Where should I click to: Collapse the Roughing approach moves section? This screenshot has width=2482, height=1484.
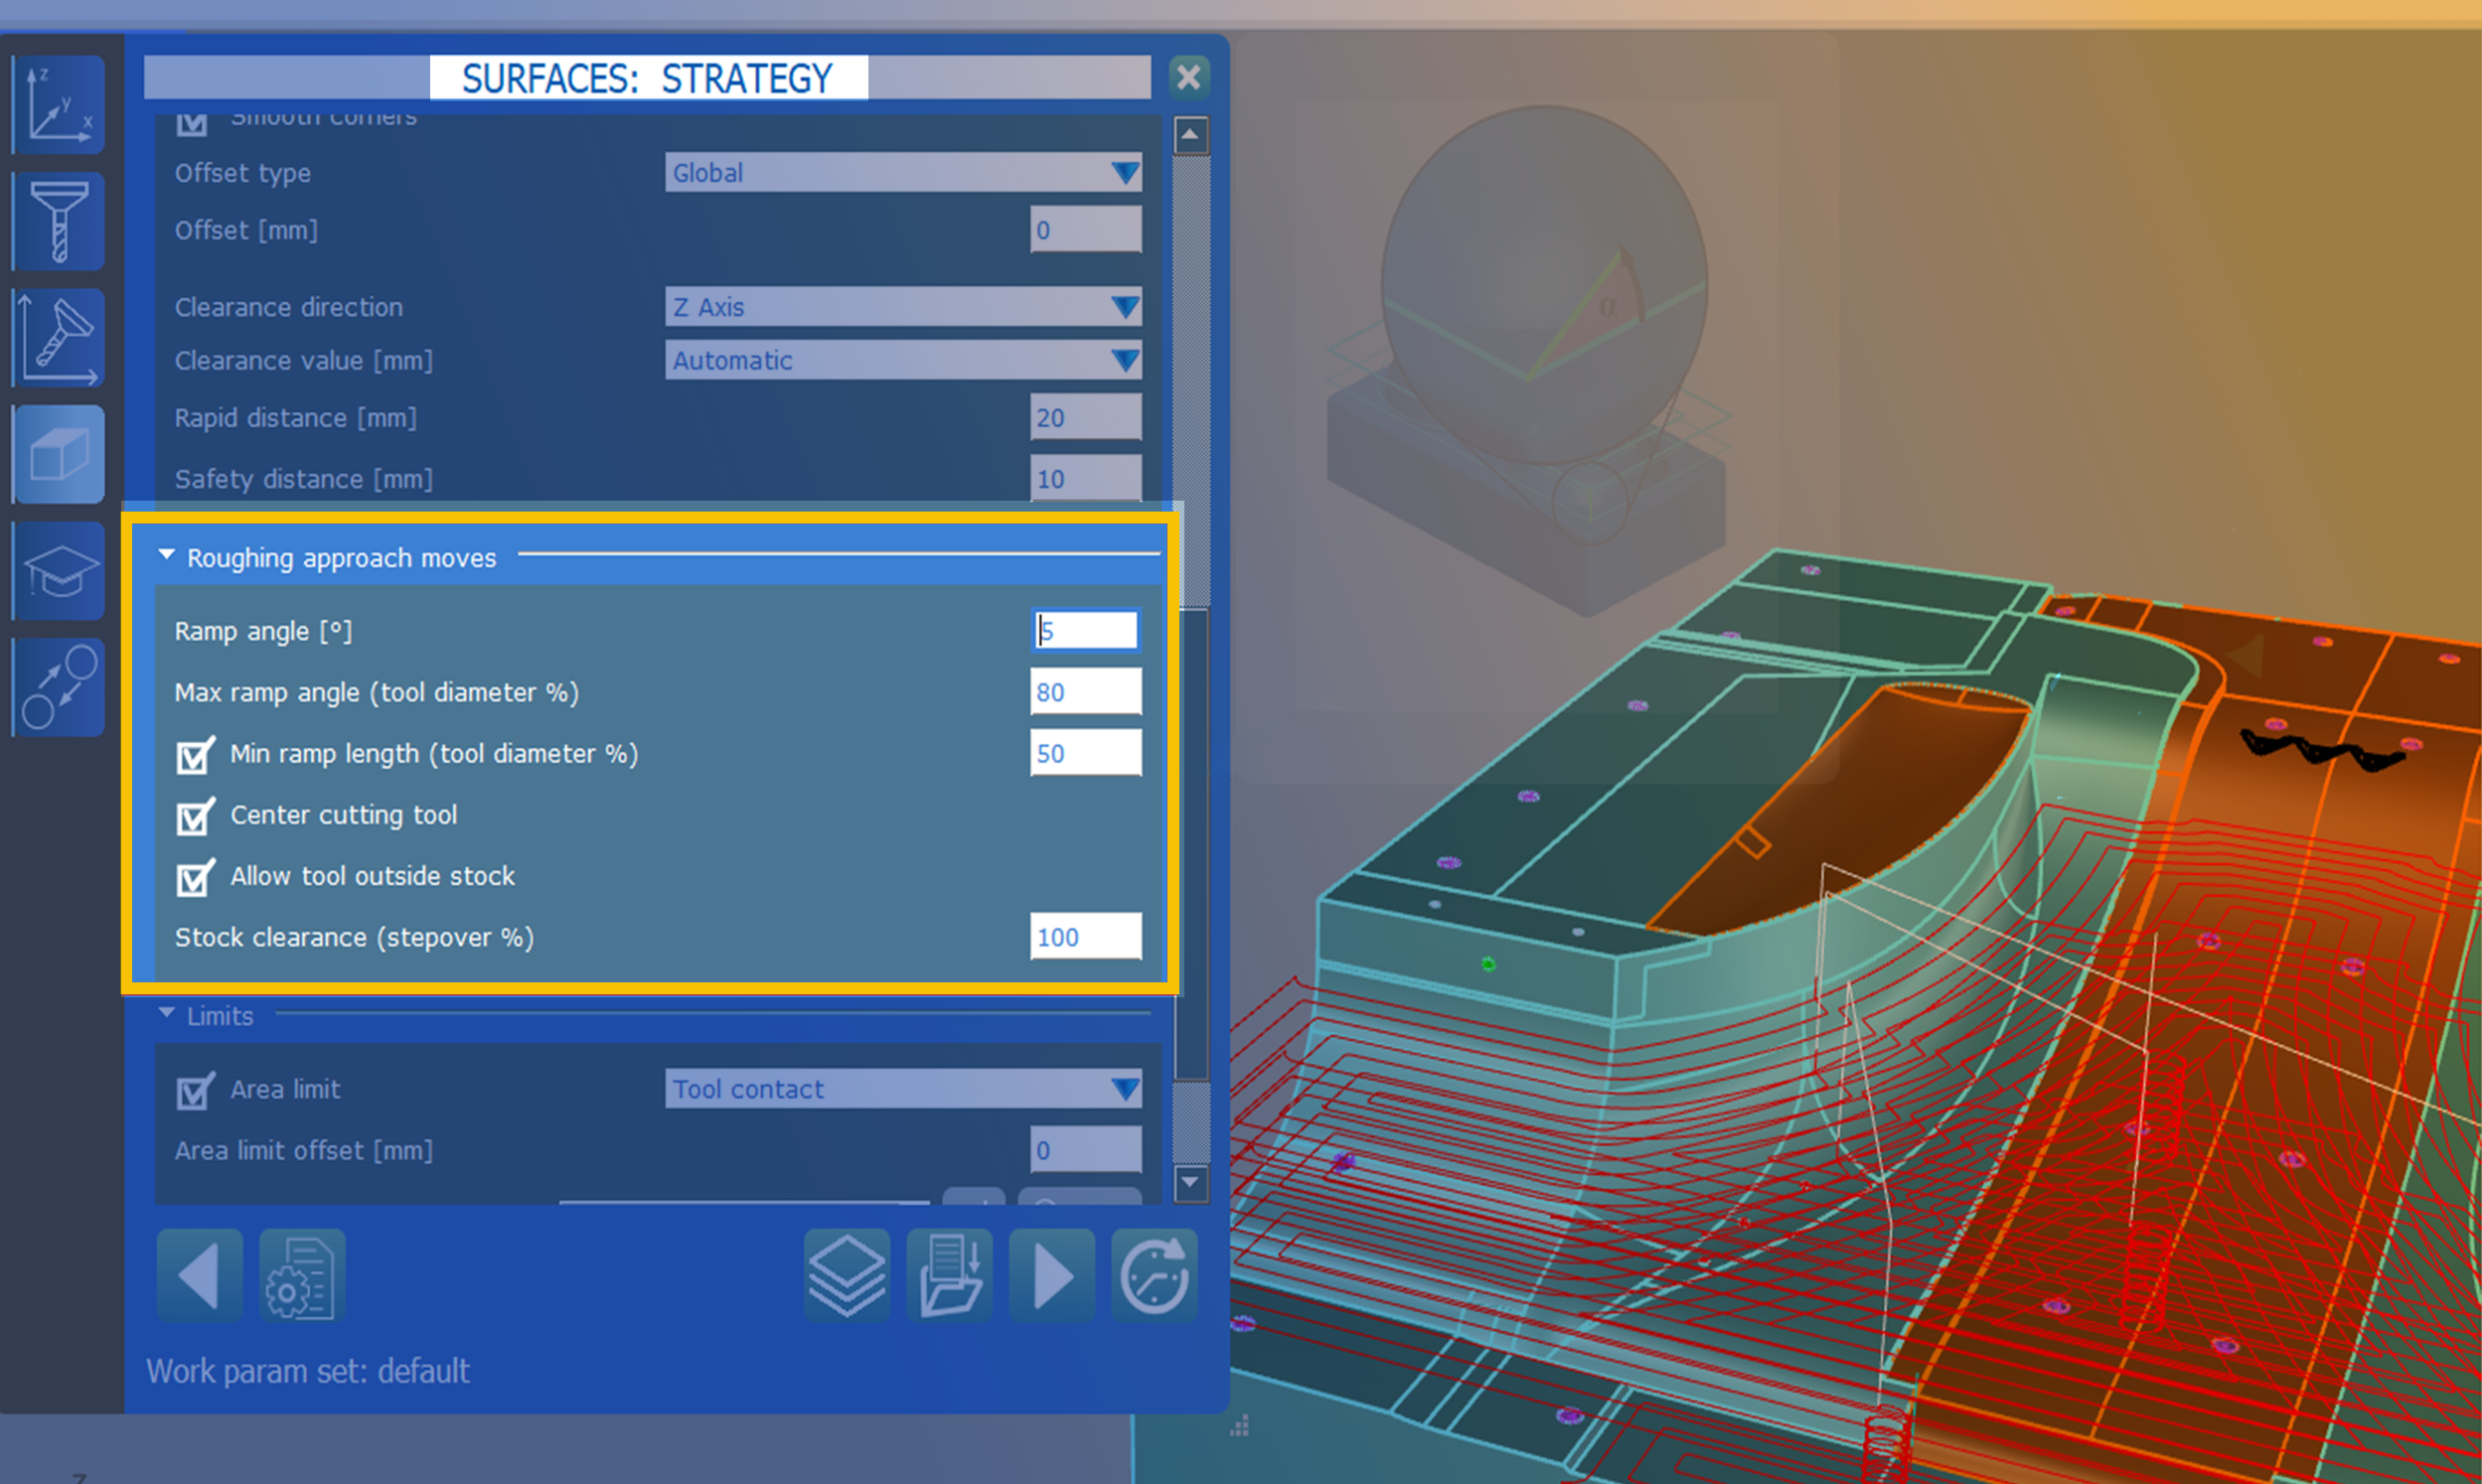(167, 555)
